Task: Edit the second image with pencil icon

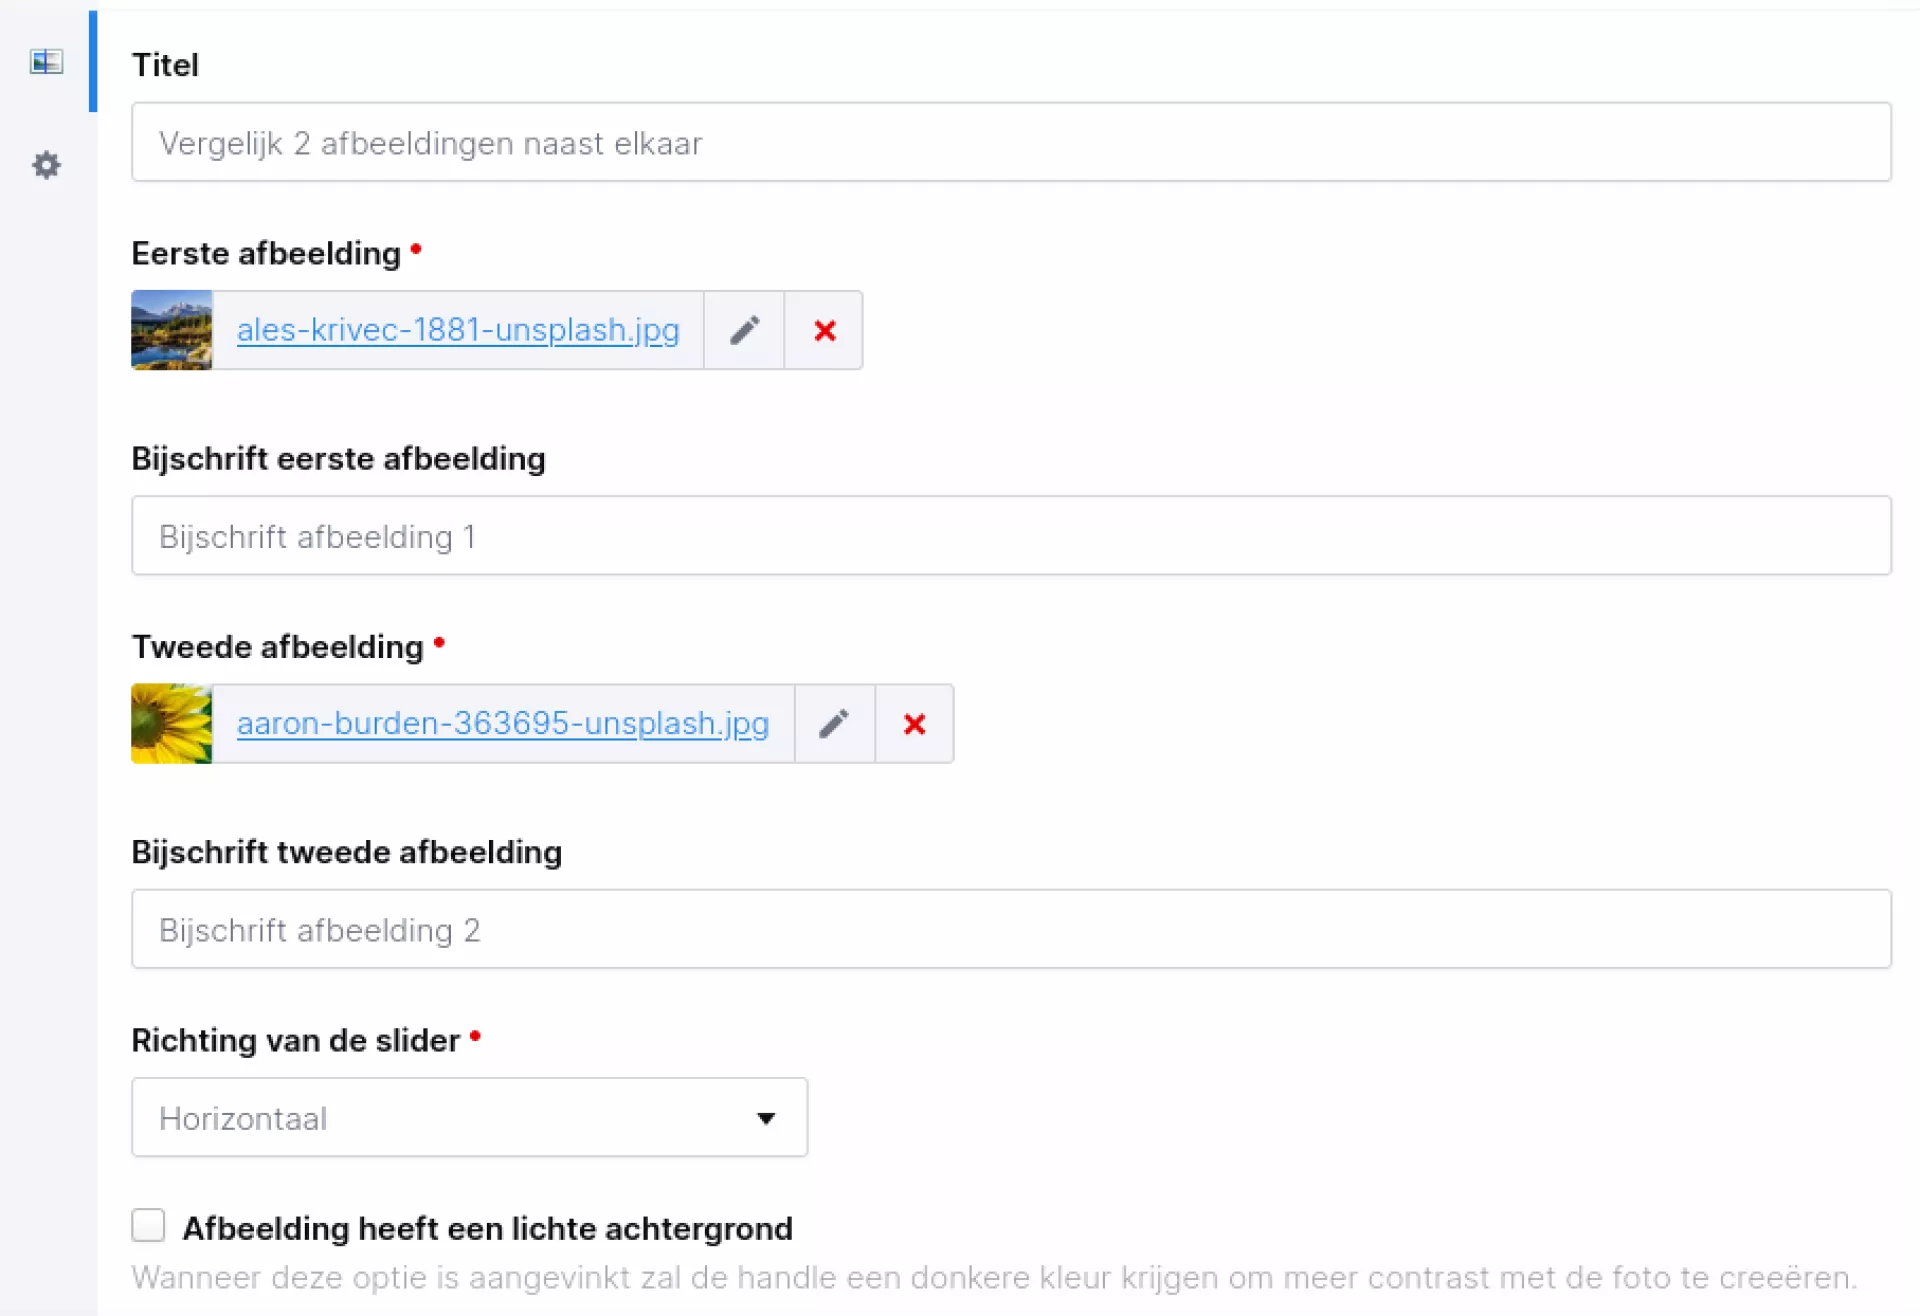Action: pos(834,724)
